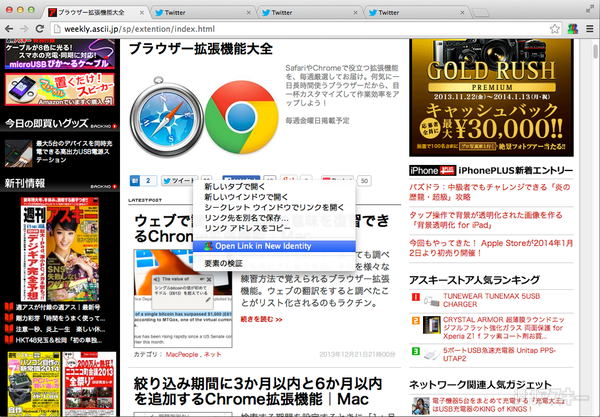
Task: Select シークレット ウインドウでリンクを開く menu item
Action: pyautogui.click(x=274, y=207)
